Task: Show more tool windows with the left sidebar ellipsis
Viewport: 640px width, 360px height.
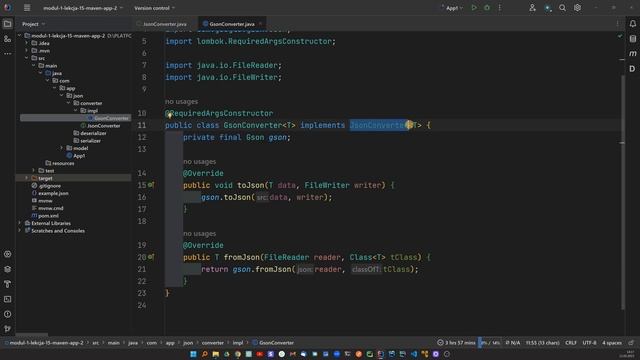Action: click(7, 53)
